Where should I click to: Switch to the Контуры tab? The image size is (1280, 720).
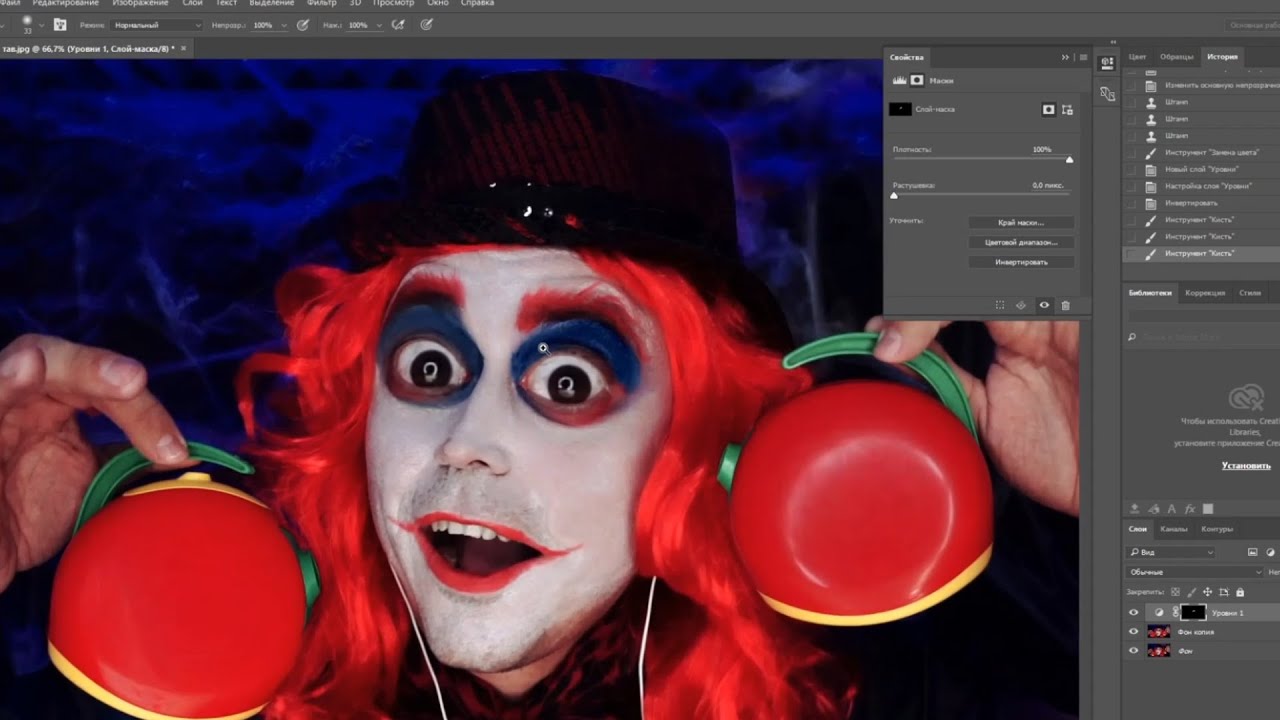tap(1217, 528)
